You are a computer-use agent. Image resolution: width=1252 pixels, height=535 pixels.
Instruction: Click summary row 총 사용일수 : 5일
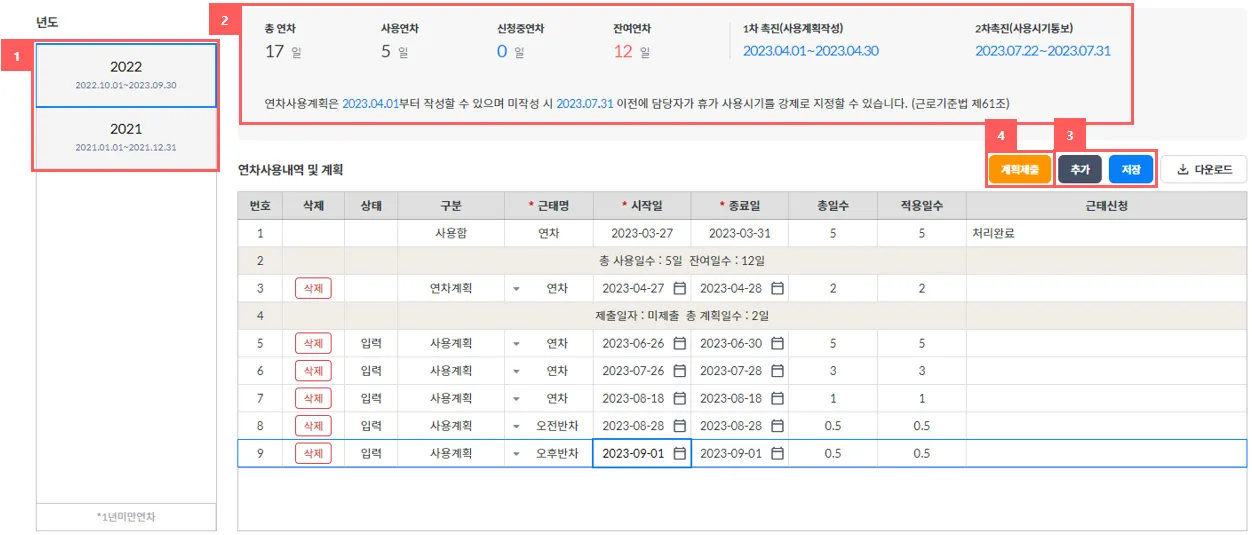[681, 261]
